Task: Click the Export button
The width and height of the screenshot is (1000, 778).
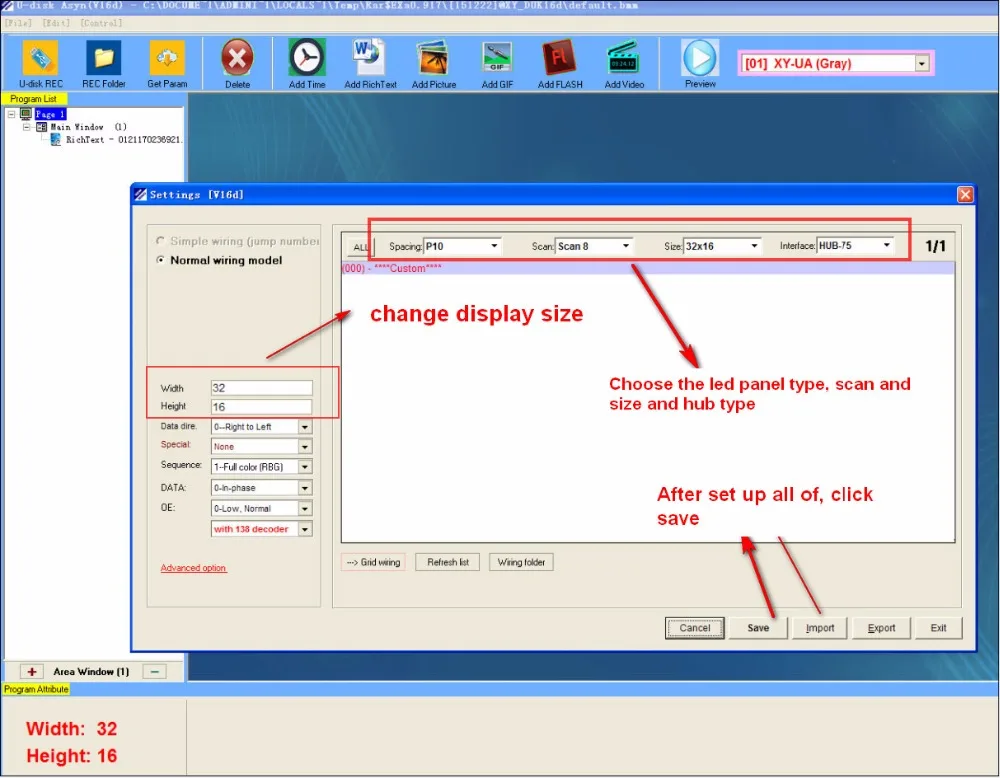Action: (881, 628)
